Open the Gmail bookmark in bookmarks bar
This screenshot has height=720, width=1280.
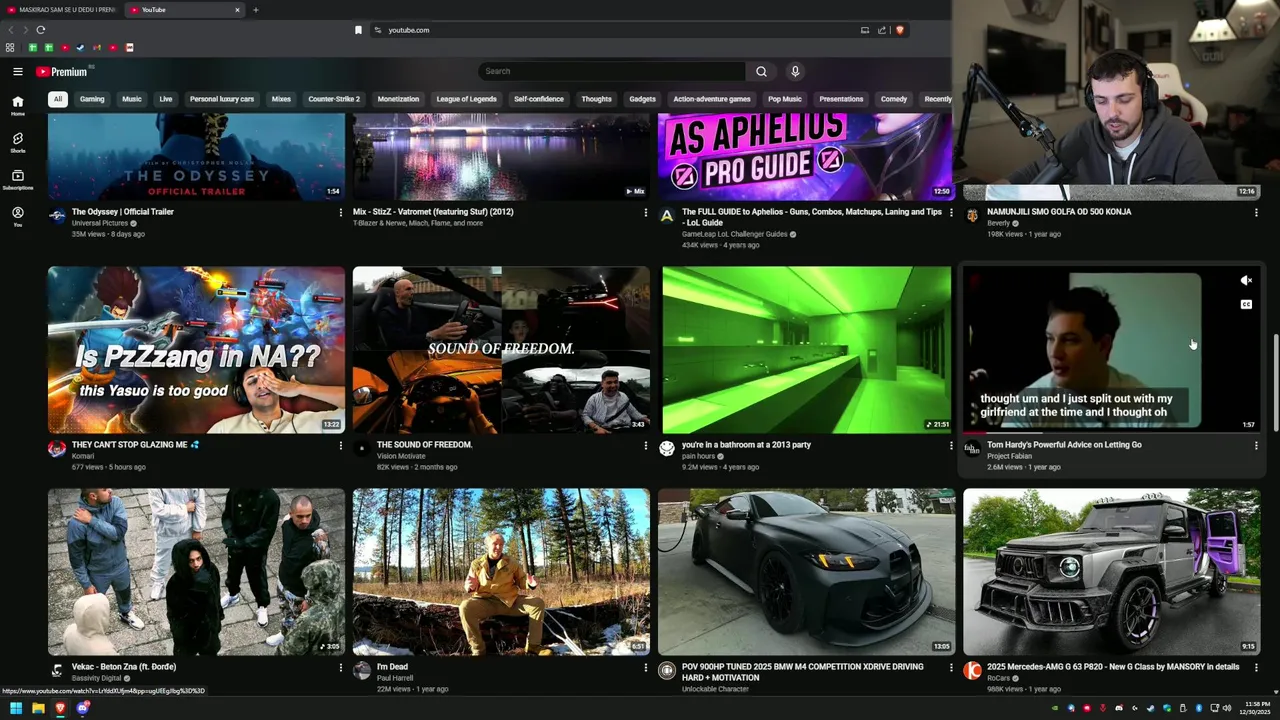(x=96, y=47)
